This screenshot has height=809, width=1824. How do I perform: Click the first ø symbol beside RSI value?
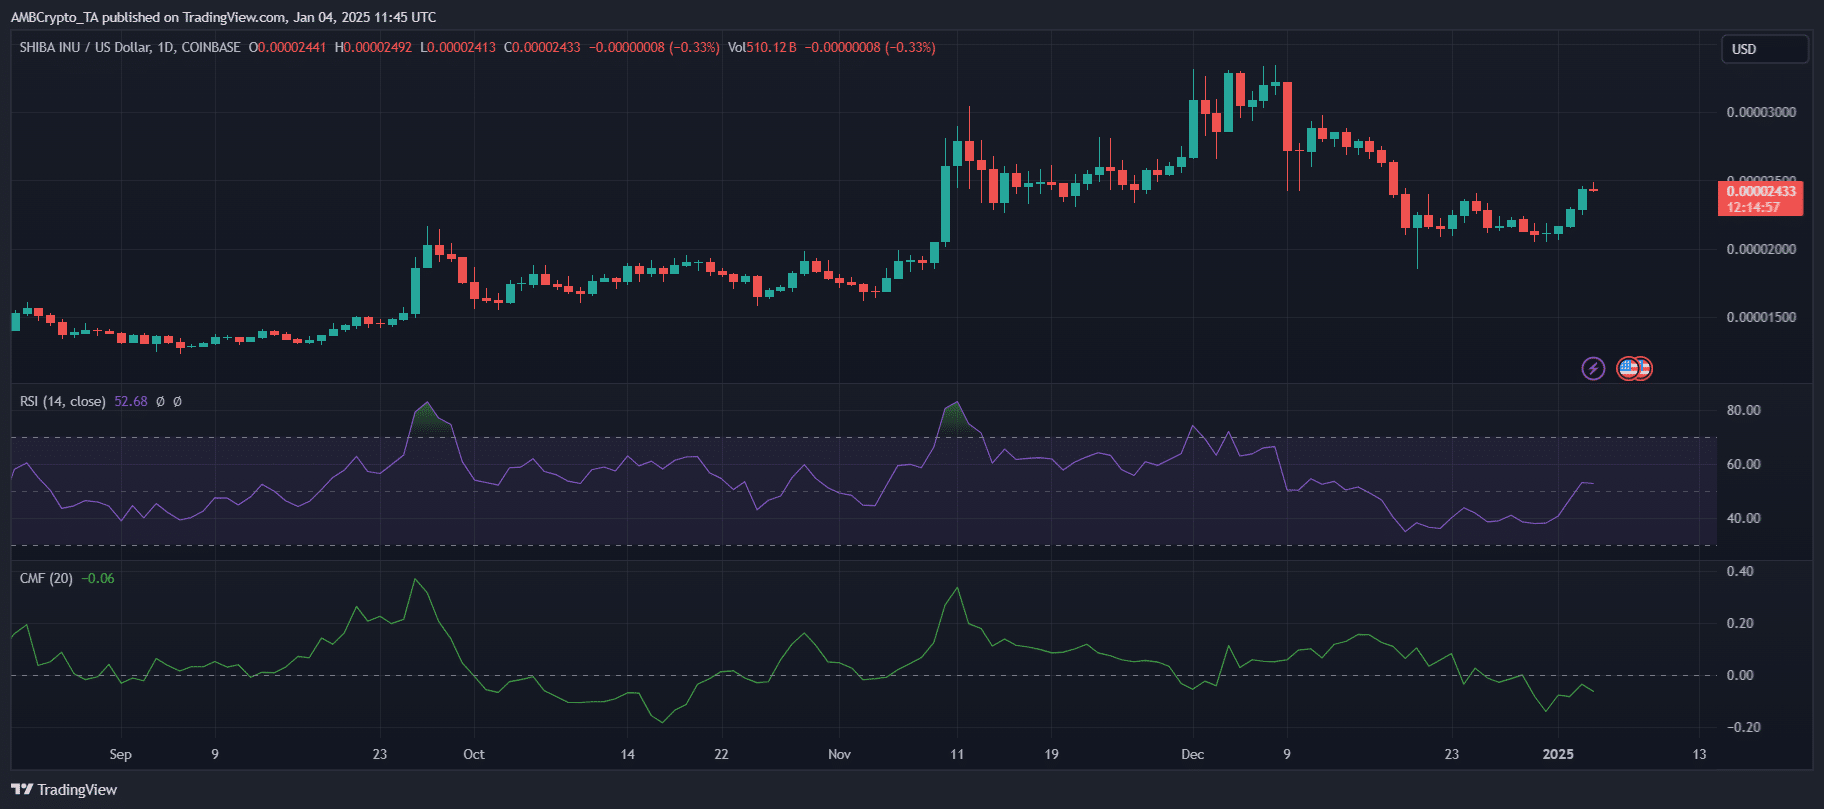160,402
